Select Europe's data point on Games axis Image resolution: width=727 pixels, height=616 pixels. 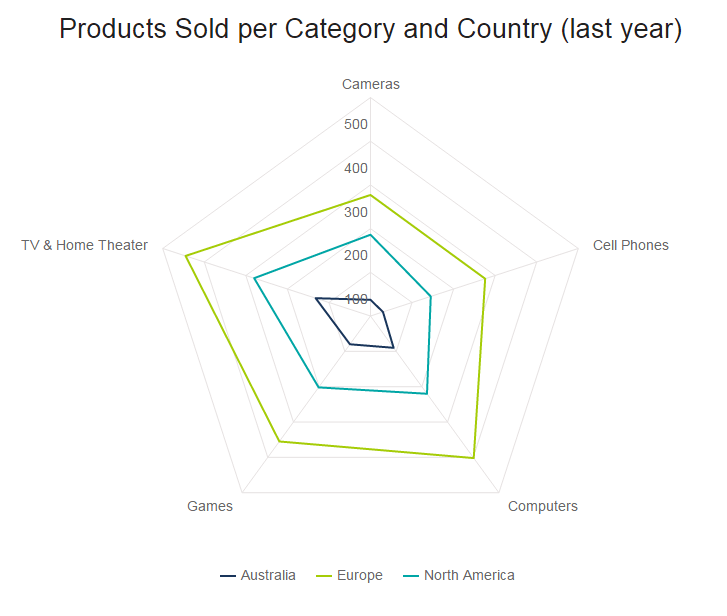coord(279,441)
